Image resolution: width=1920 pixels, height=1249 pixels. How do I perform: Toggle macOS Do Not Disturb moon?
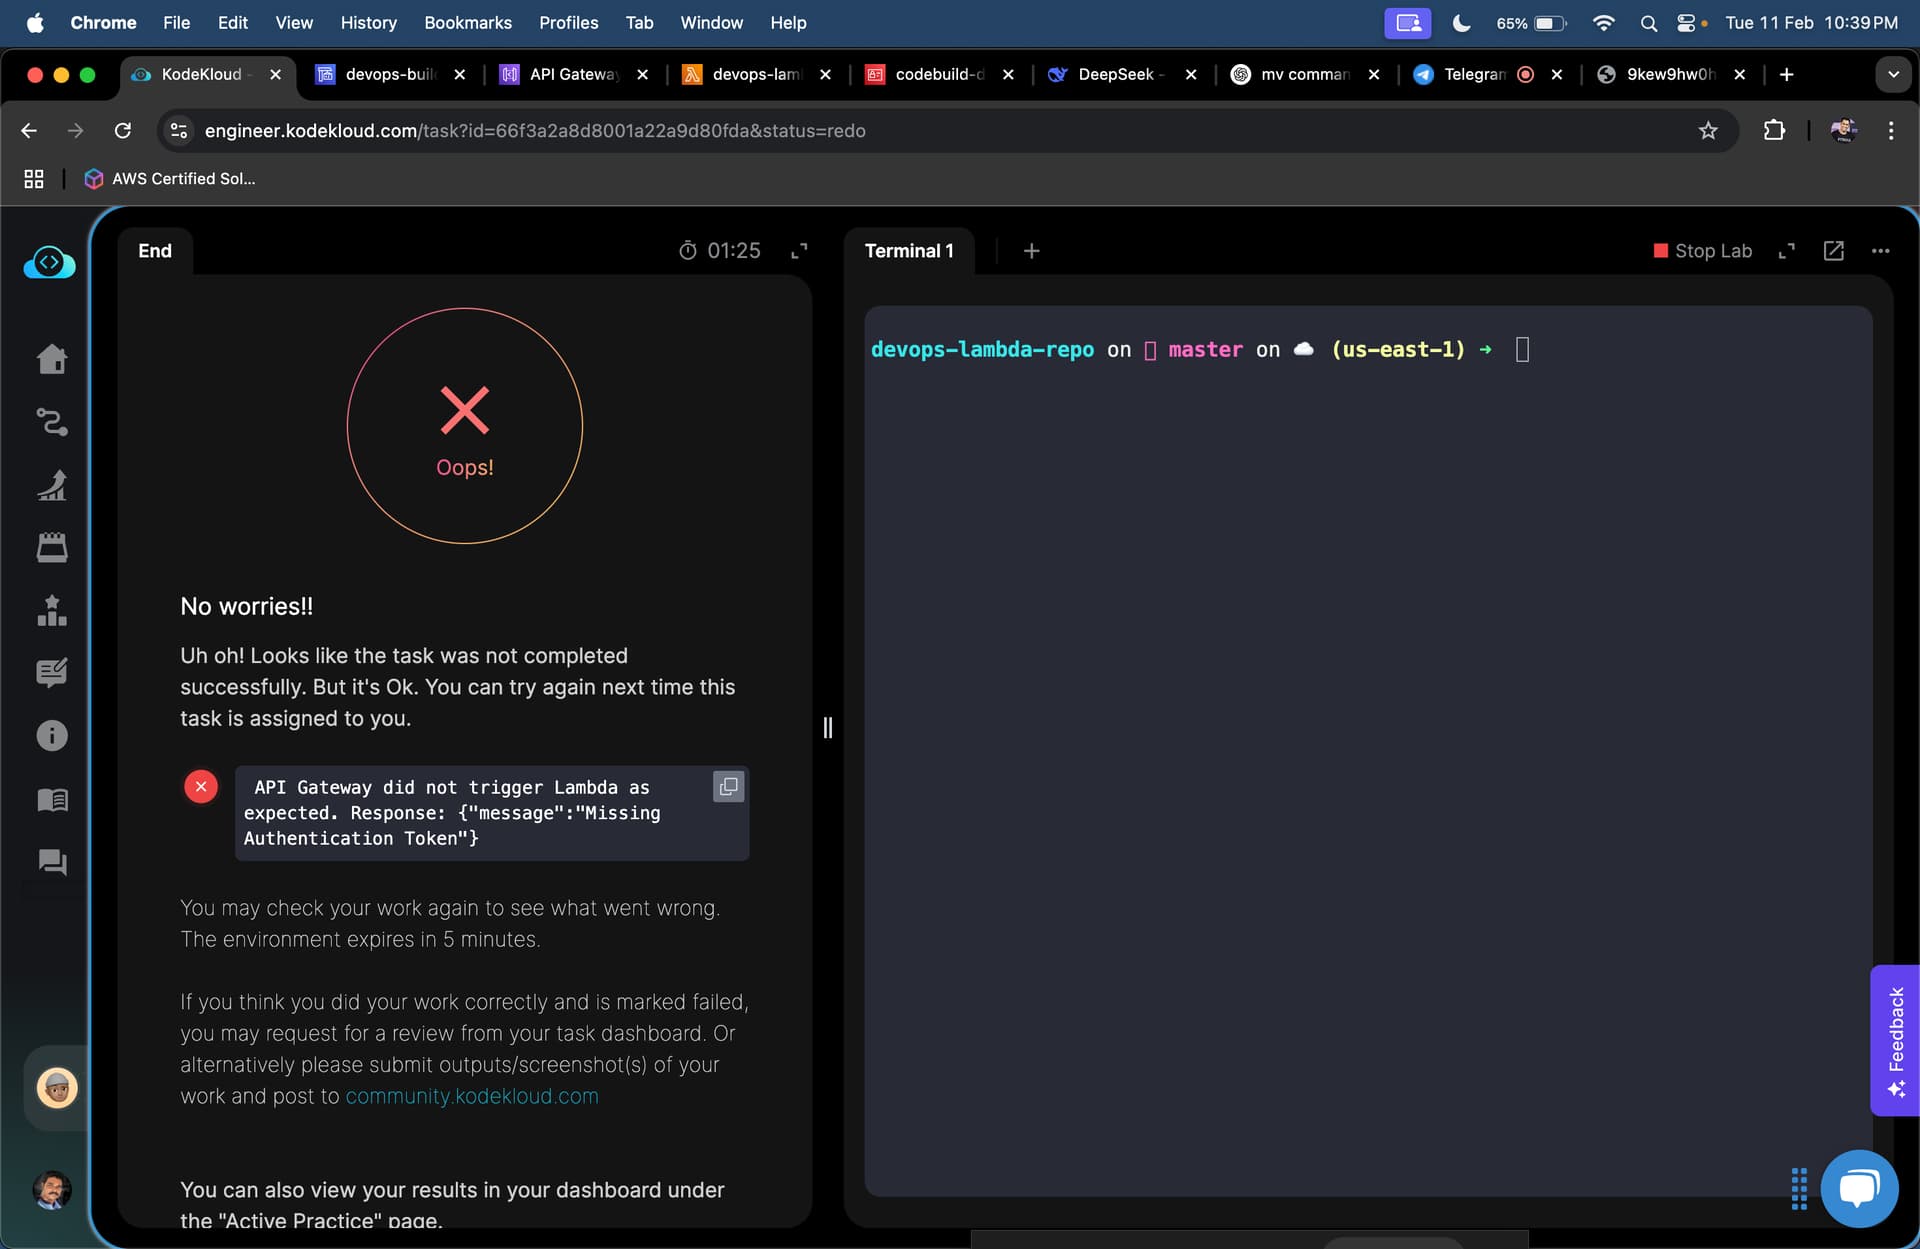coord(1461,23)
